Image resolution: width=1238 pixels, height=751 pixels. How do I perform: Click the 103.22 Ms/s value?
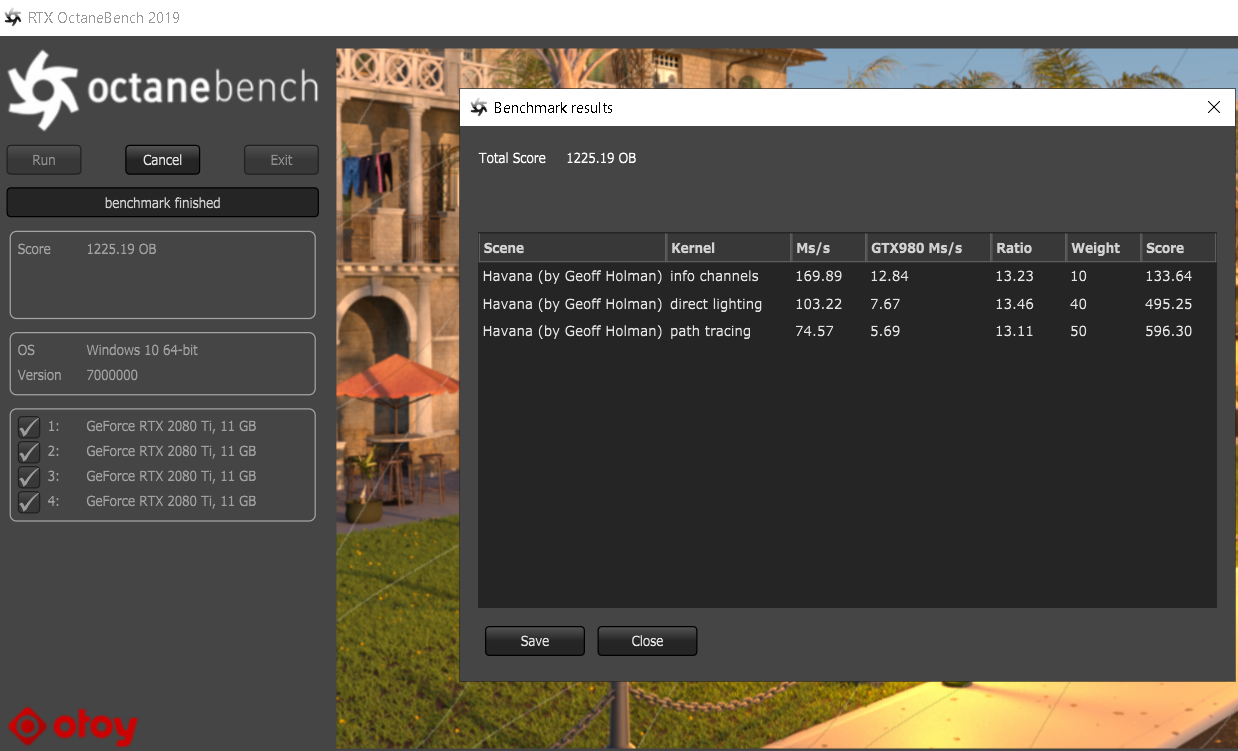pyautogui.click(x=818, y=304)
